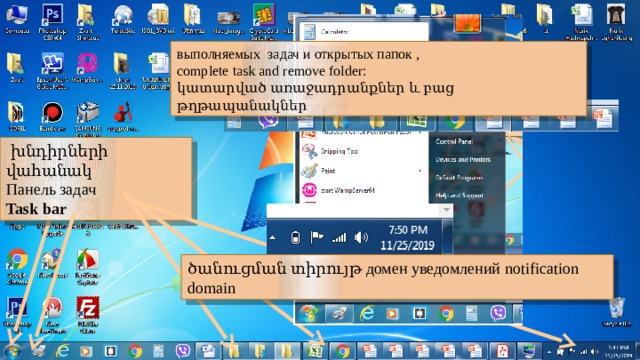Open the Start orb in the main taskbar
Image resolution: width=640 pixels, height=360 pixels.
[x=12, y=351]
